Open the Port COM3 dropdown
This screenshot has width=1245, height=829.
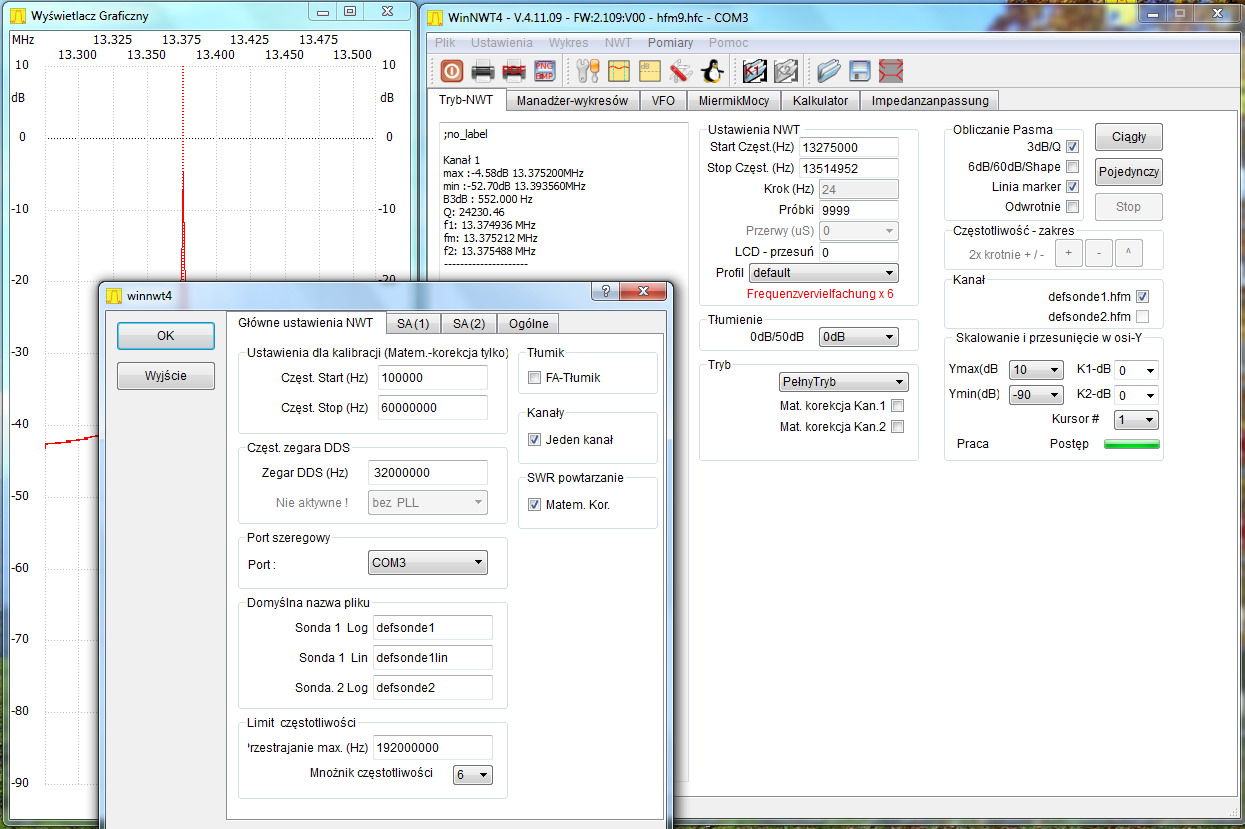427,563
